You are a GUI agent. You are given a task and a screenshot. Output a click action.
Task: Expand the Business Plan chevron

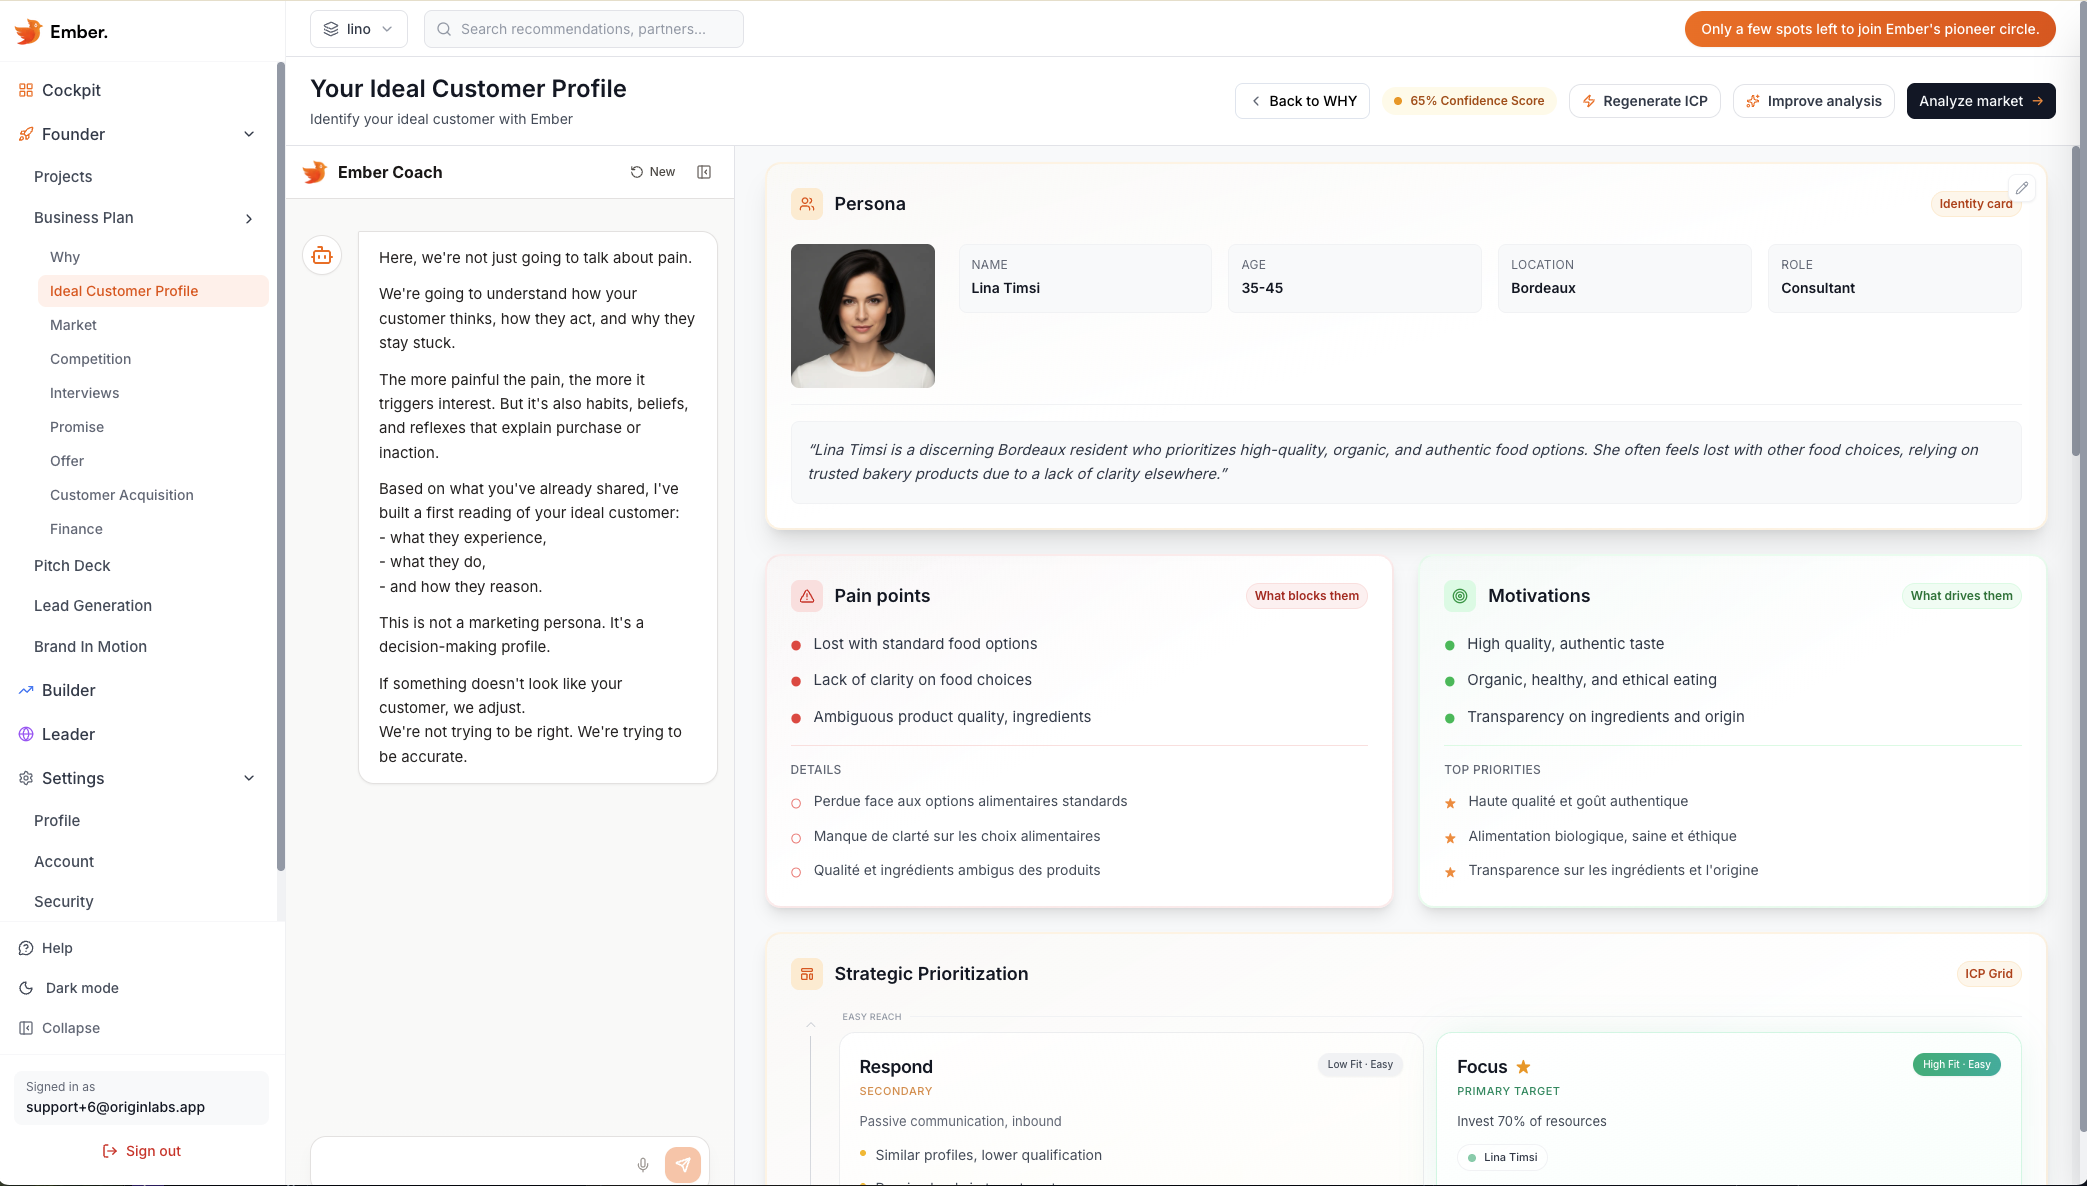click(249, 218)
